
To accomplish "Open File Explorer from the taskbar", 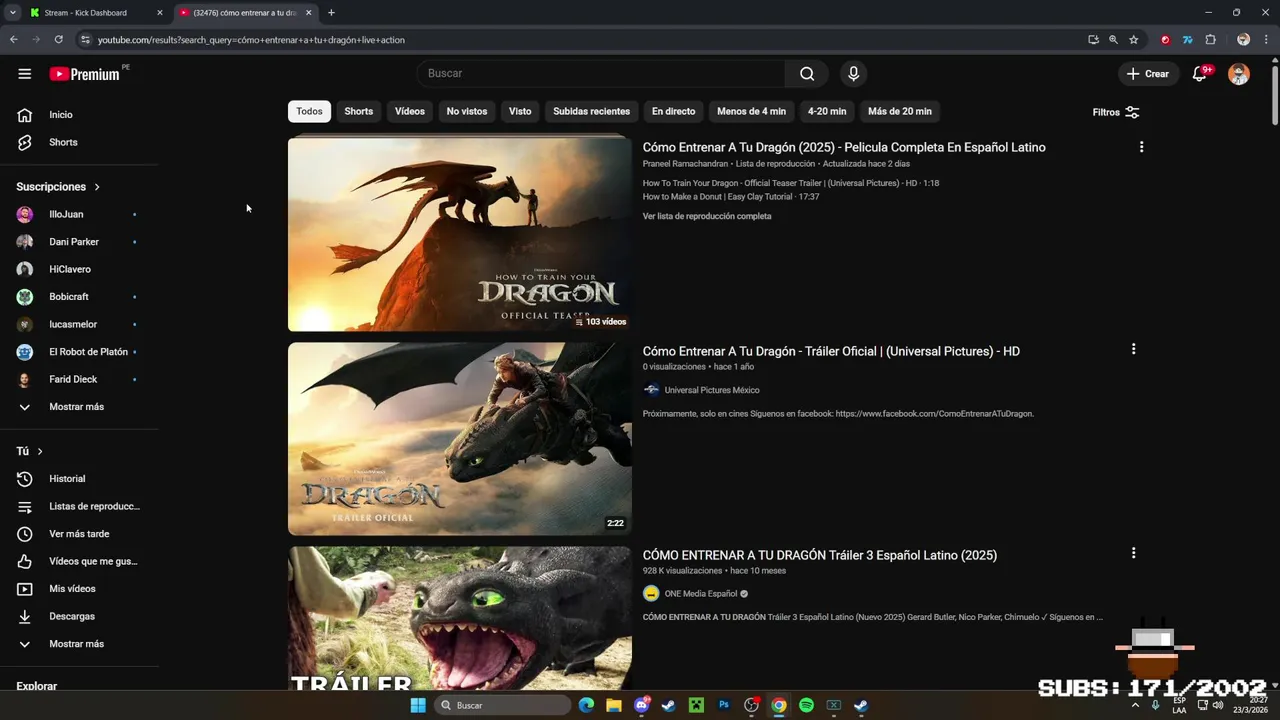I will (x=614, y=705).
